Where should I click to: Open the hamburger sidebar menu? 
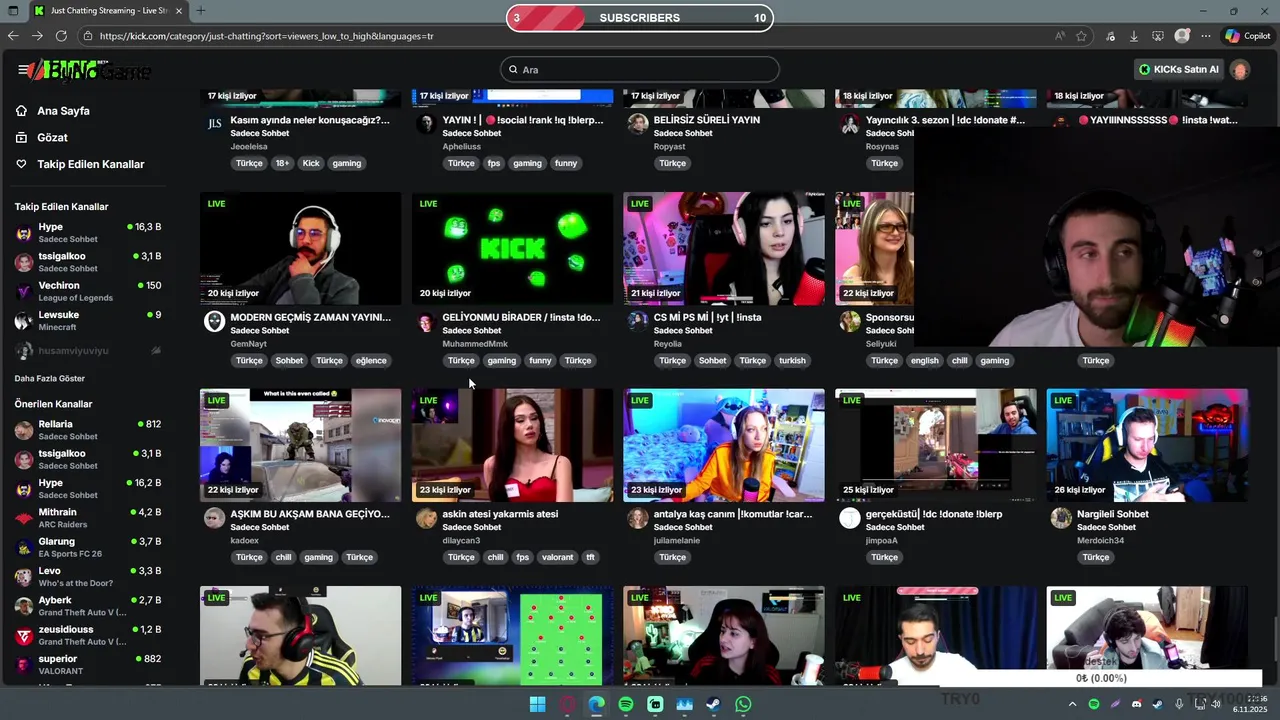click(x=22, y=70)
